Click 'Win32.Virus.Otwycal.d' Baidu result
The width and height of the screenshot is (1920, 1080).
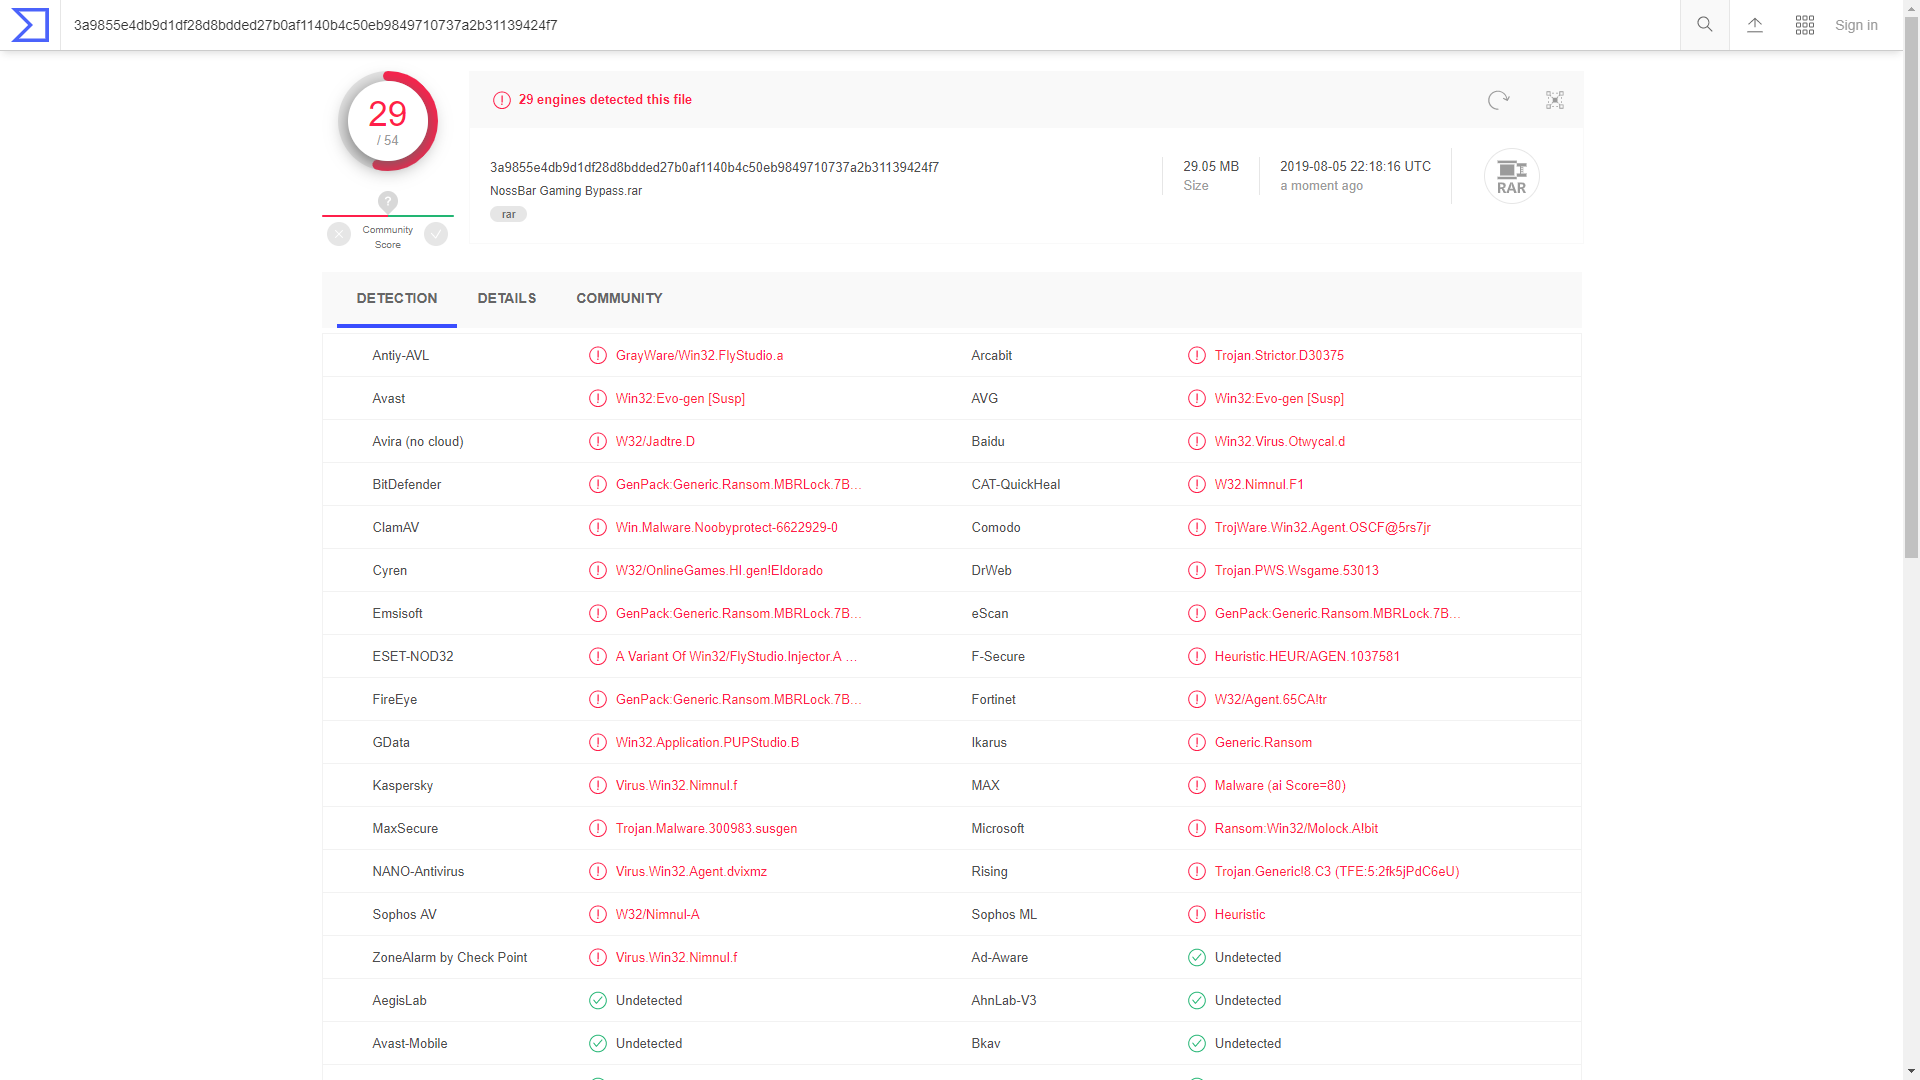tap(1280, 442)
